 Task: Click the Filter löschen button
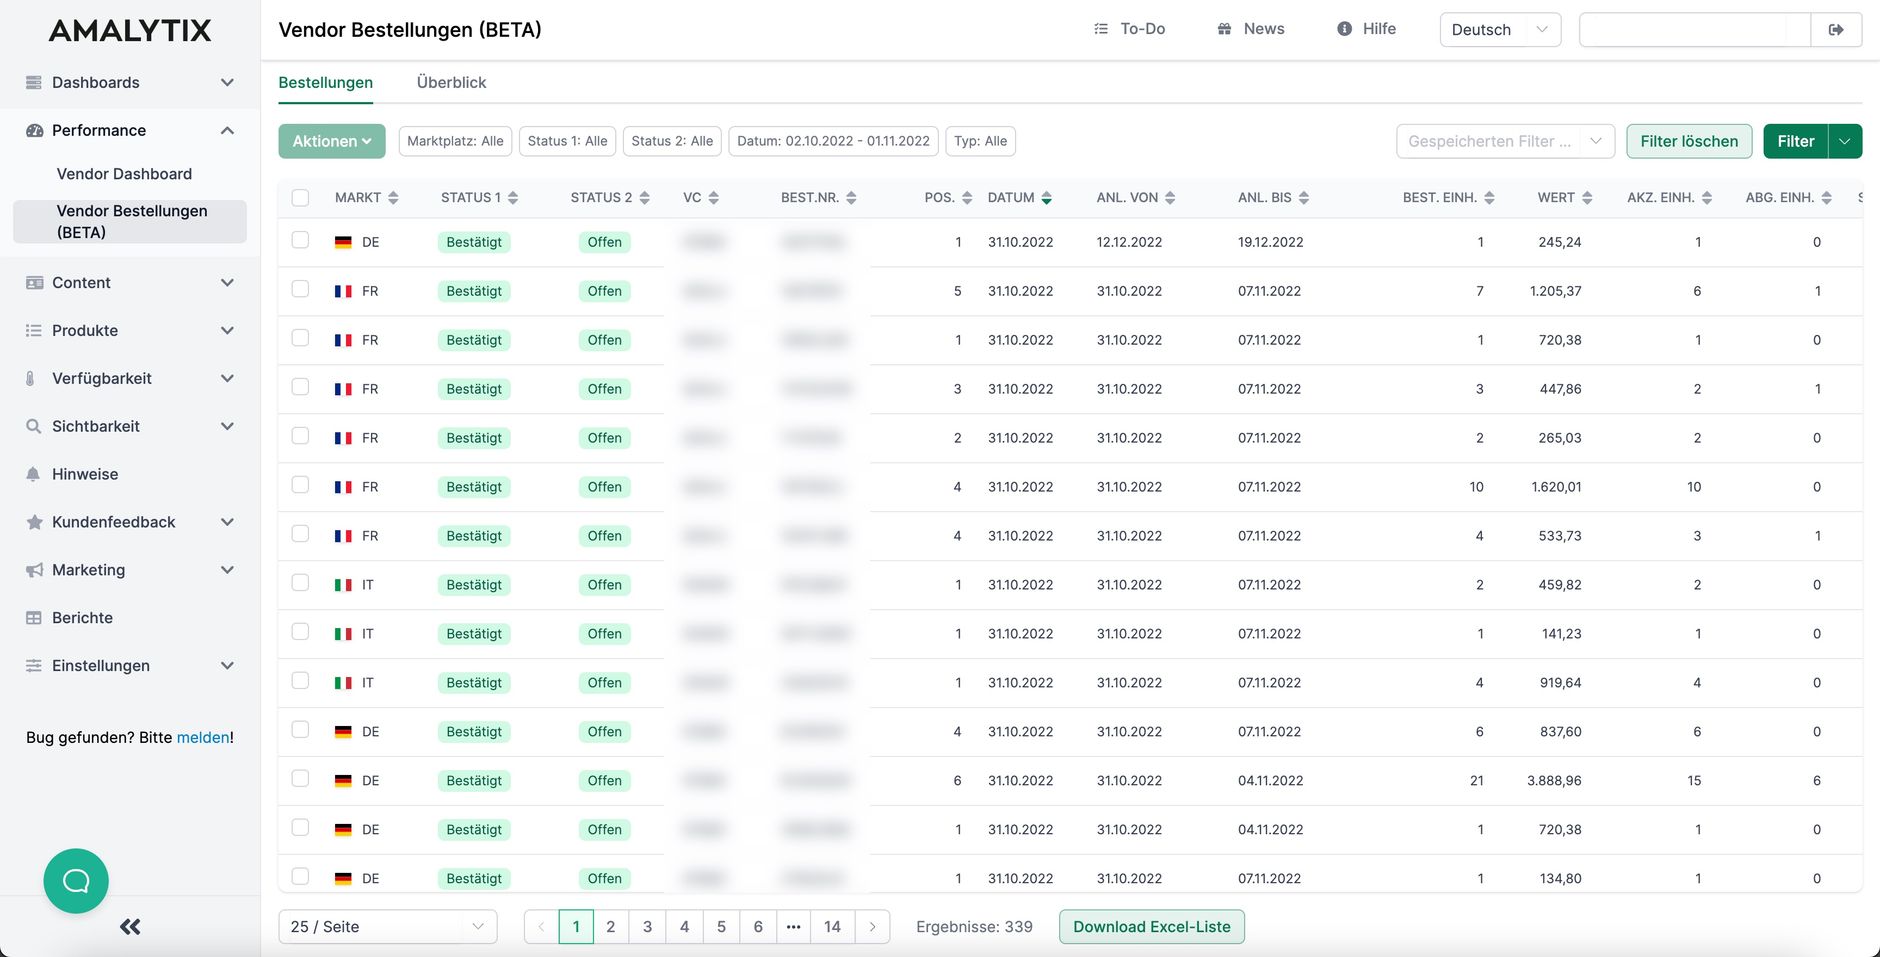(1689, 141)
